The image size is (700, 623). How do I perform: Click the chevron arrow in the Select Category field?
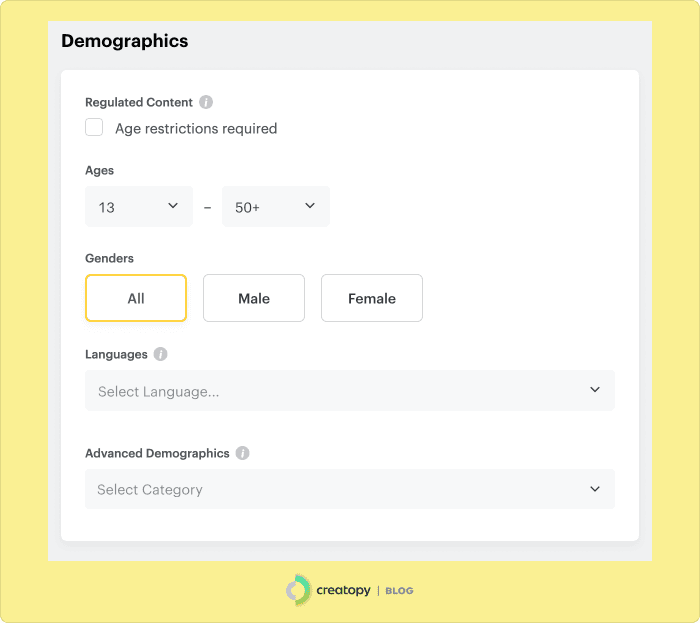[595, 489]
